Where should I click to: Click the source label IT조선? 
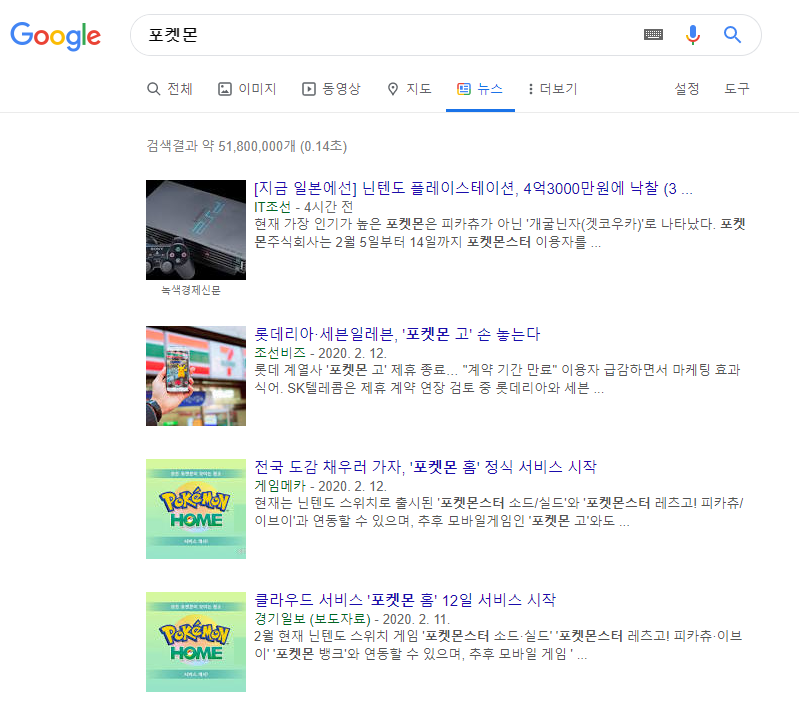pyautogui.click(x=272, y=207)
